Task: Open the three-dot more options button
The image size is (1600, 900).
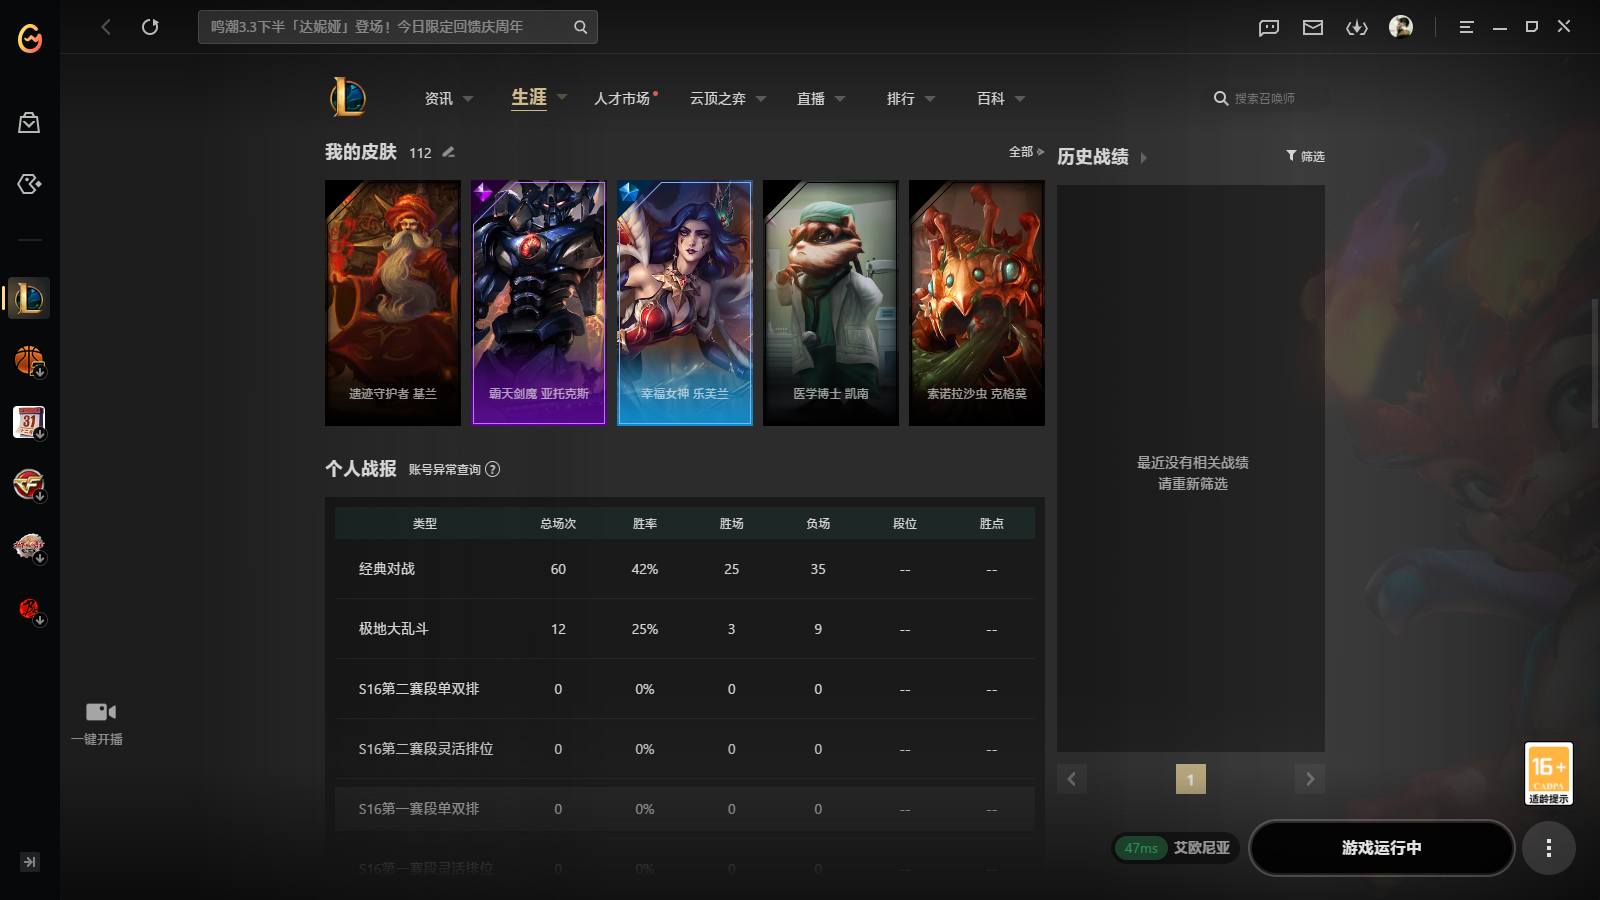Action: [x=1549, y=848]
